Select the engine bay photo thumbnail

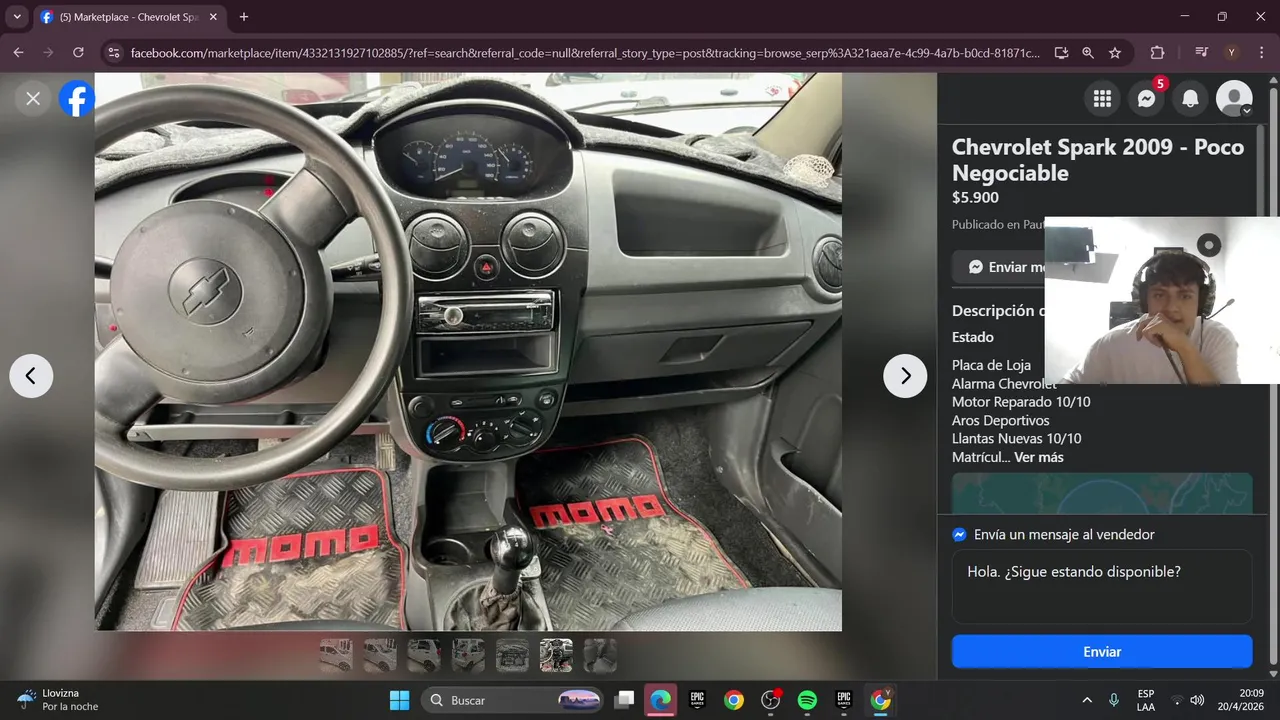click(512, 655)
